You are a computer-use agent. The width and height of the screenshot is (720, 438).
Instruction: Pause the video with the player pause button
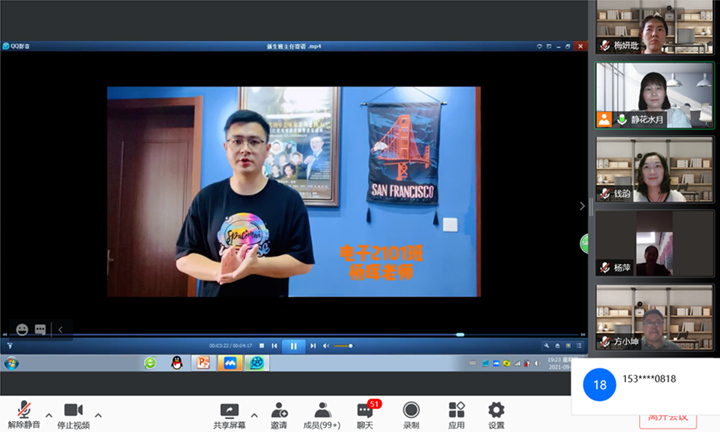coord(294,346)
